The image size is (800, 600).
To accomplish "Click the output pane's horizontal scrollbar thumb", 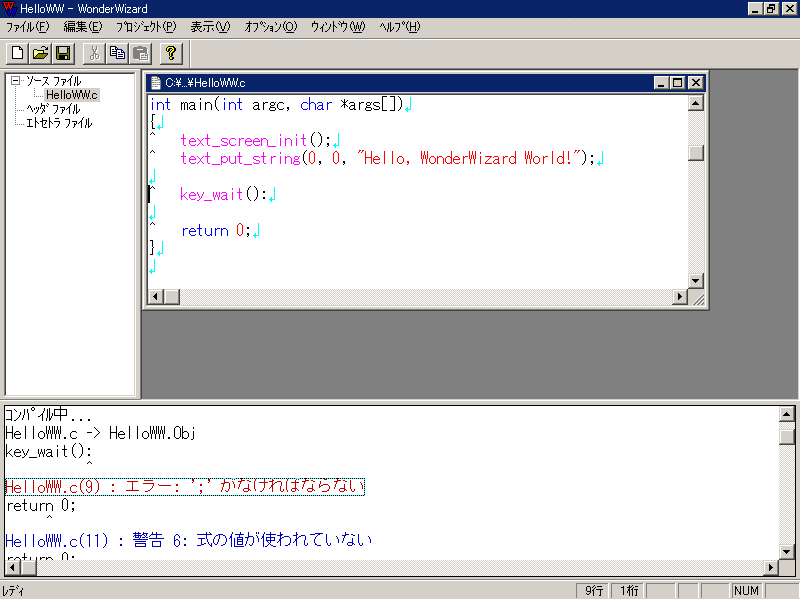I will [29, 567].
